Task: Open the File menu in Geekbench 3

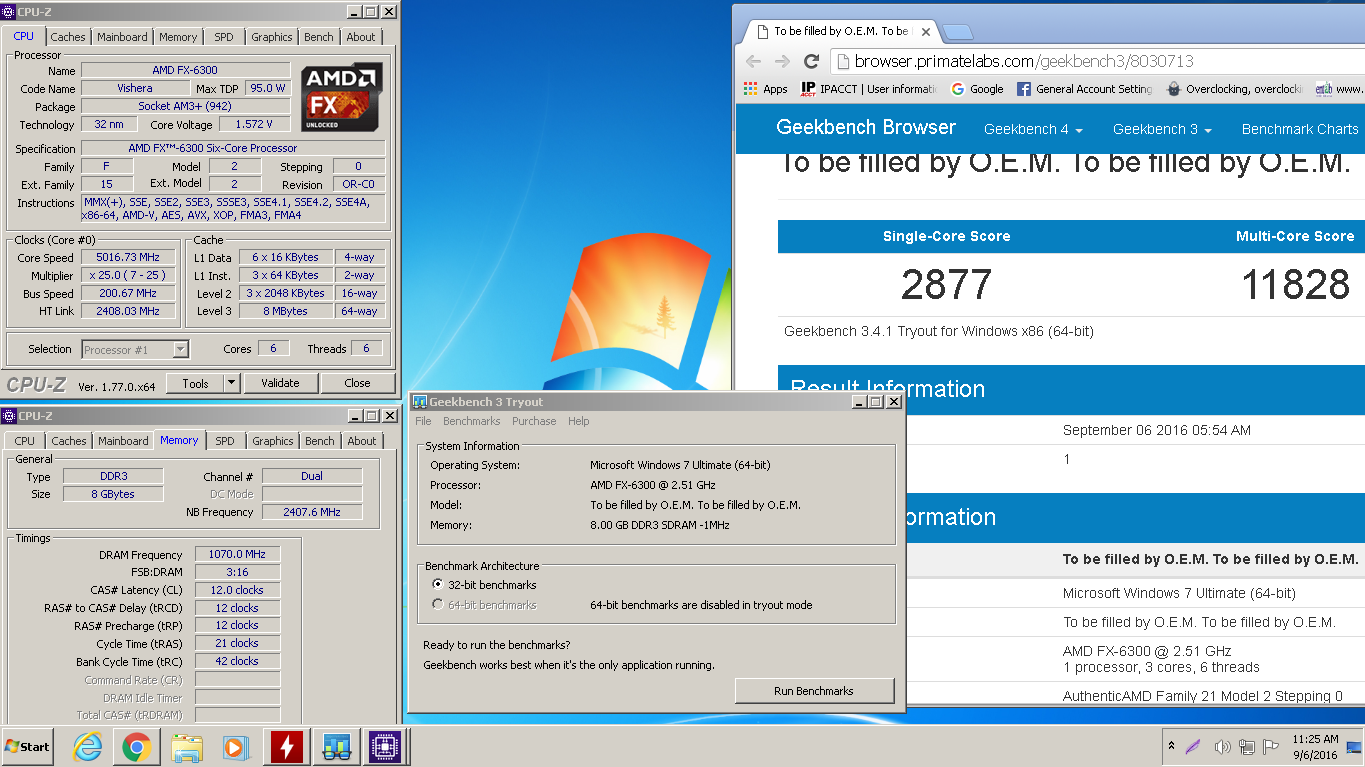Action: point(424,421)
